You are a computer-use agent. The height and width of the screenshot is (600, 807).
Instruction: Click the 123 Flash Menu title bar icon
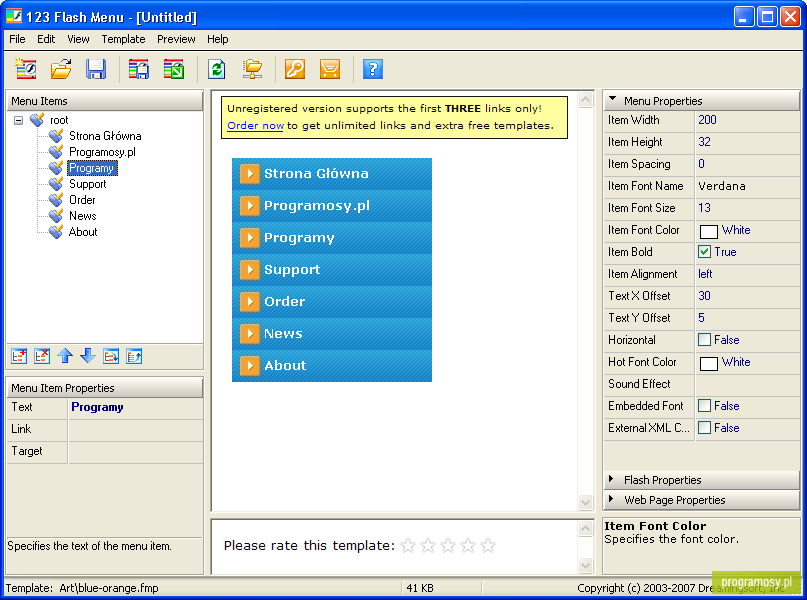[x=14, y=16]
